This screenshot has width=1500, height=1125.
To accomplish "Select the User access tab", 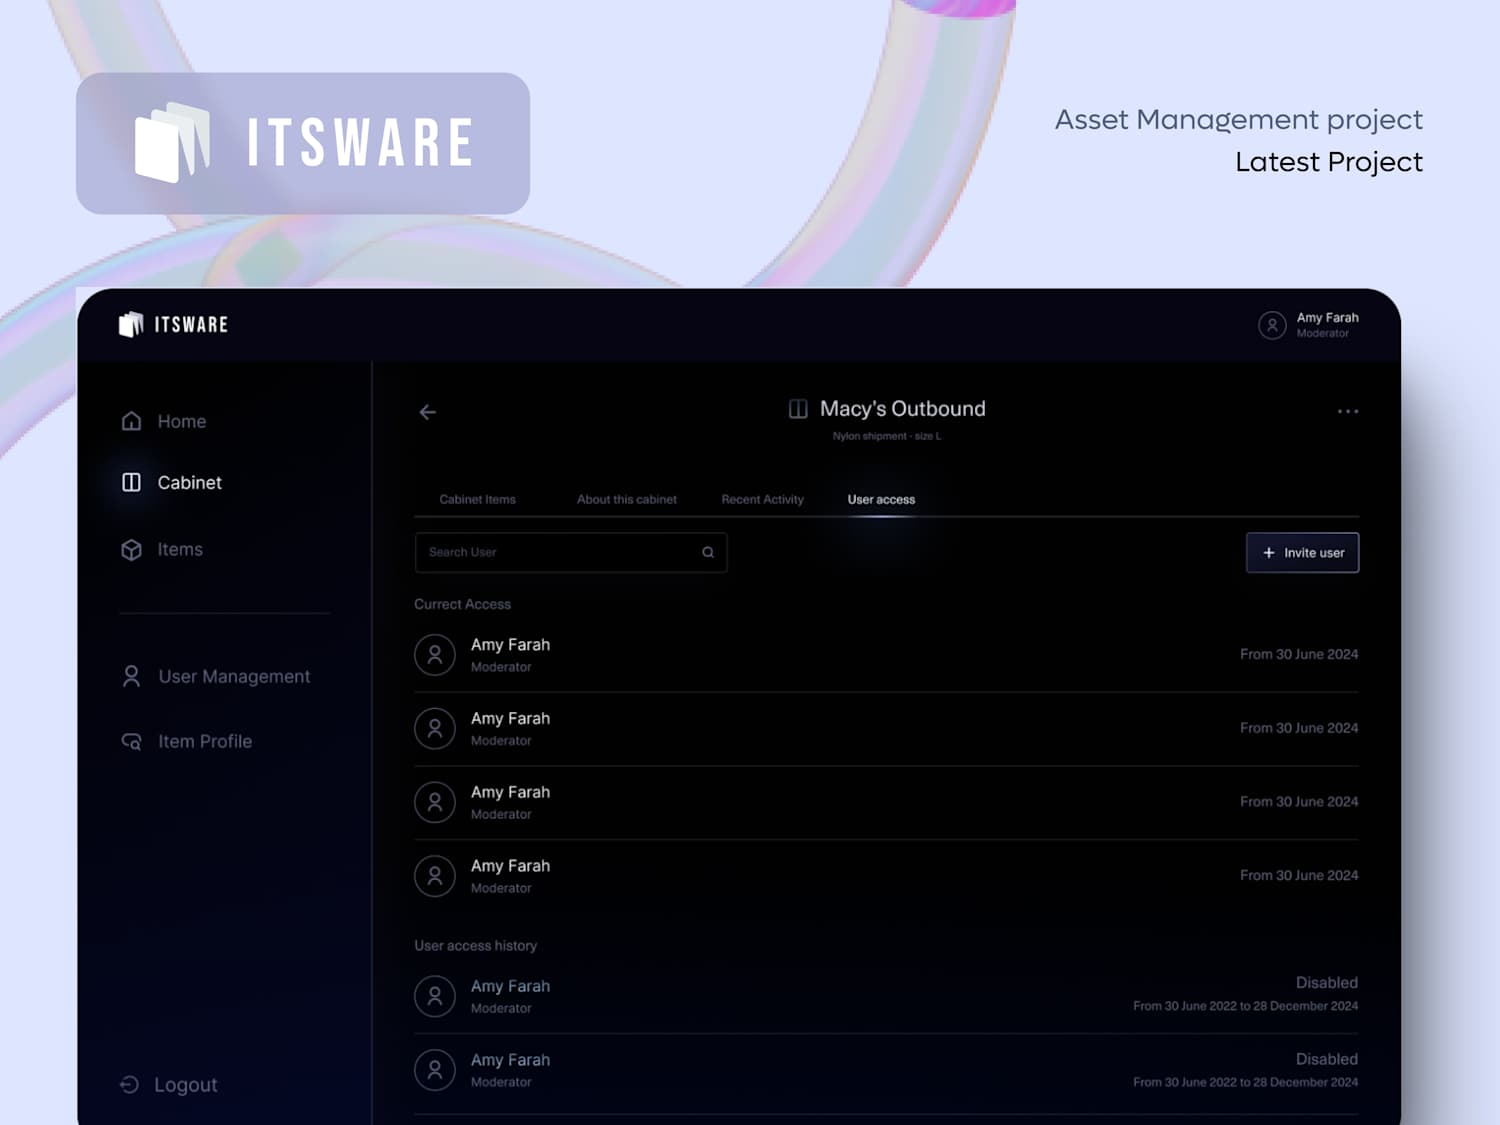I will (x=881, y=499).
